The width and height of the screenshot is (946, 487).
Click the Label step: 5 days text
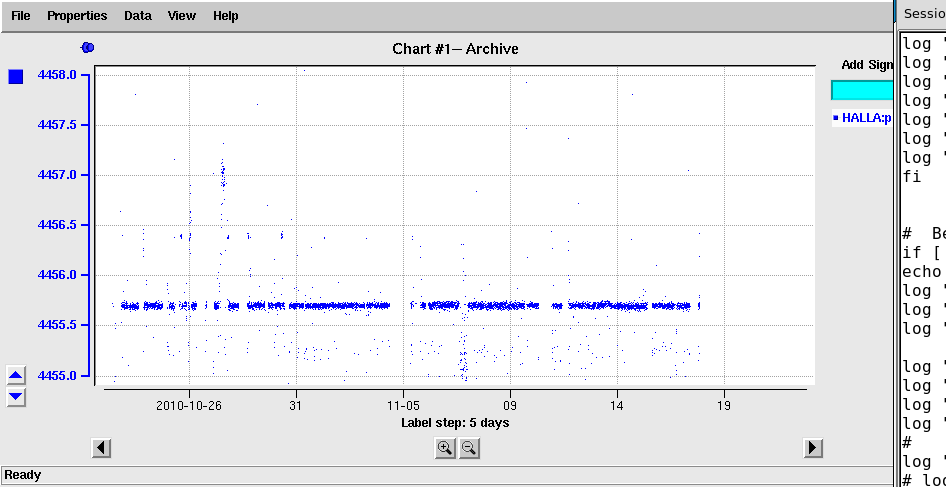pyautogui.click(x=455, y=422)
